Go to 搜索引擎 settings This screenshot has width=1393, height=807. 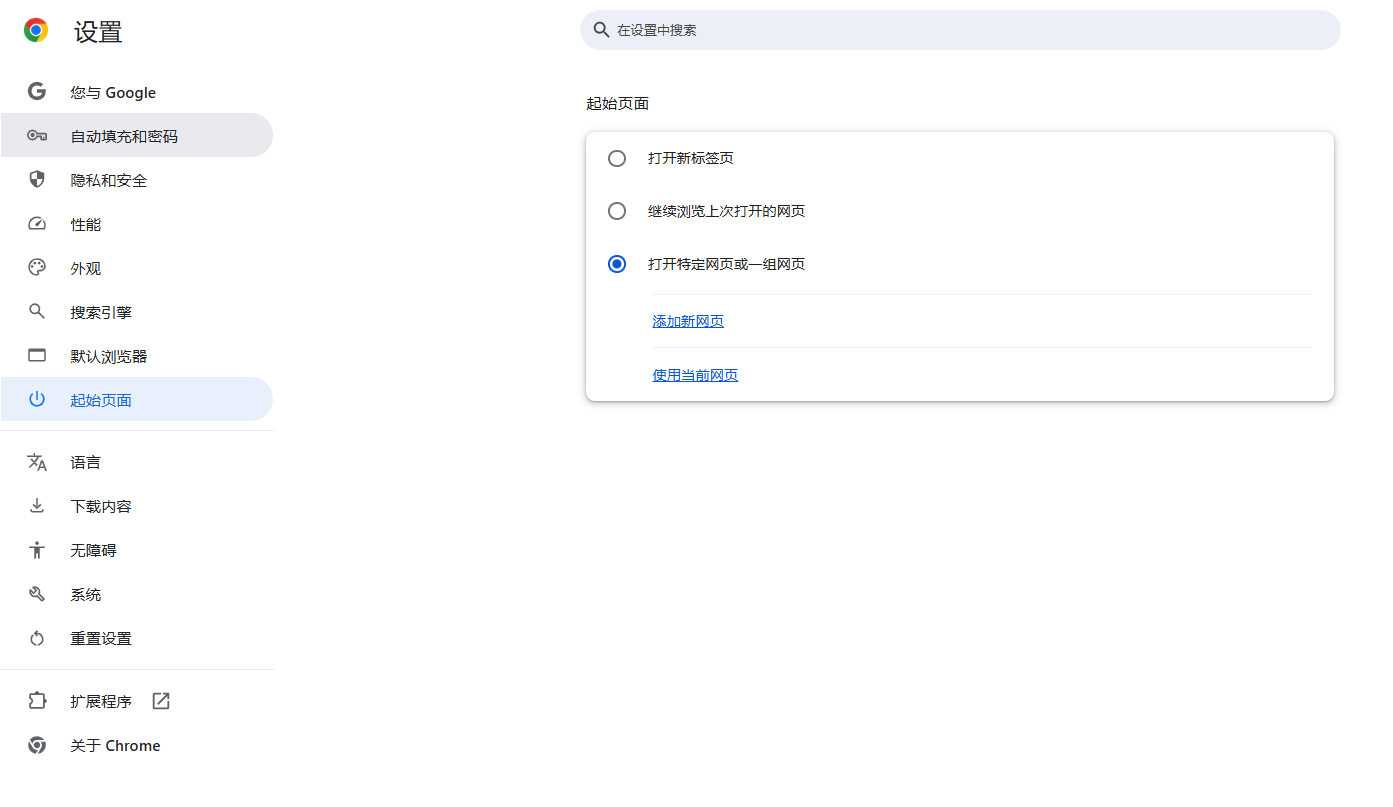coord(136,312)
